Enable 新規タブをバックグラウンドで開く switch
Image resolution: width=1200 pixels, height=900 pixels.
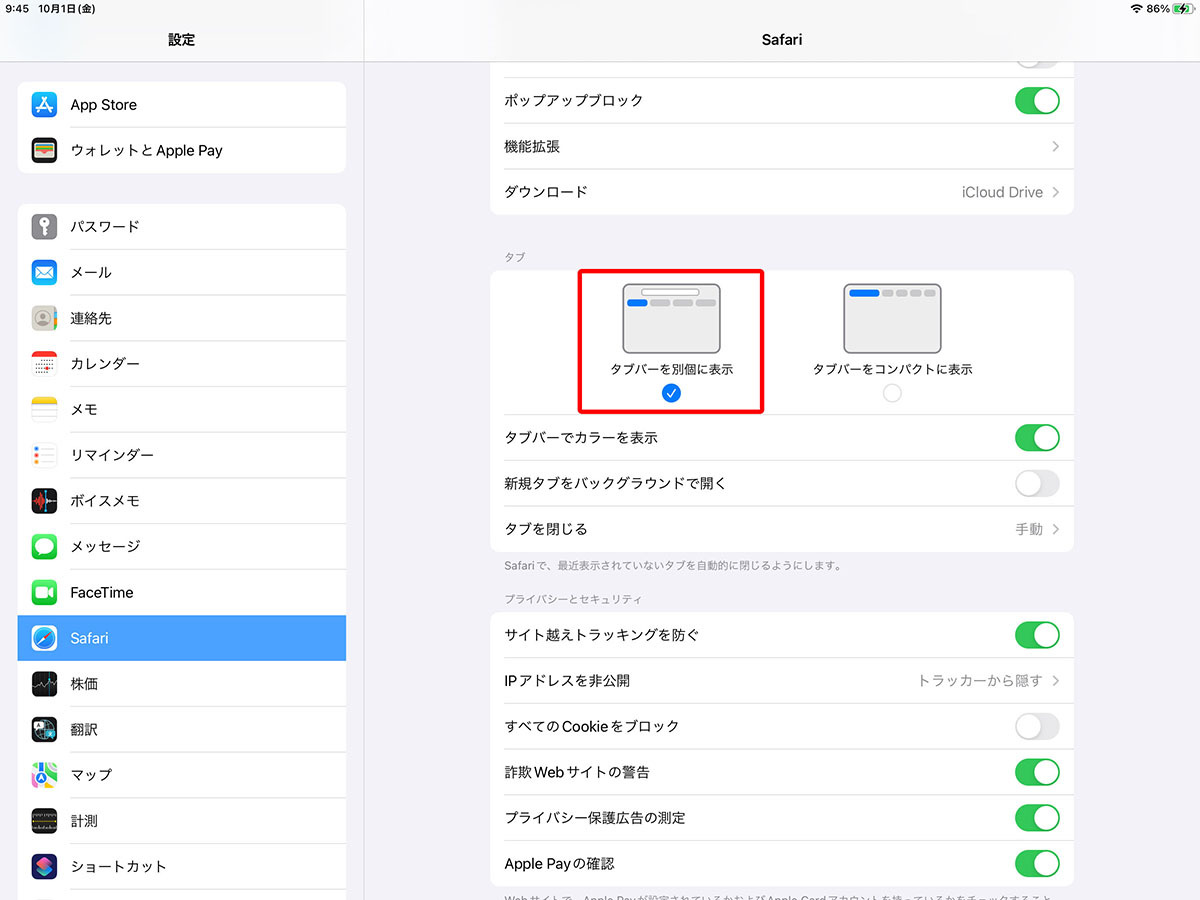1037,484
